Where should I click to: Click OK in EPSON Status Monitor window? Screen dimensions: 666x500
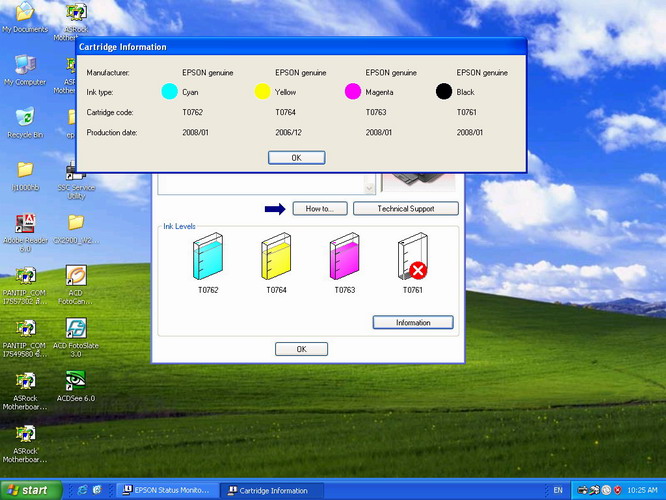point(301,349)
